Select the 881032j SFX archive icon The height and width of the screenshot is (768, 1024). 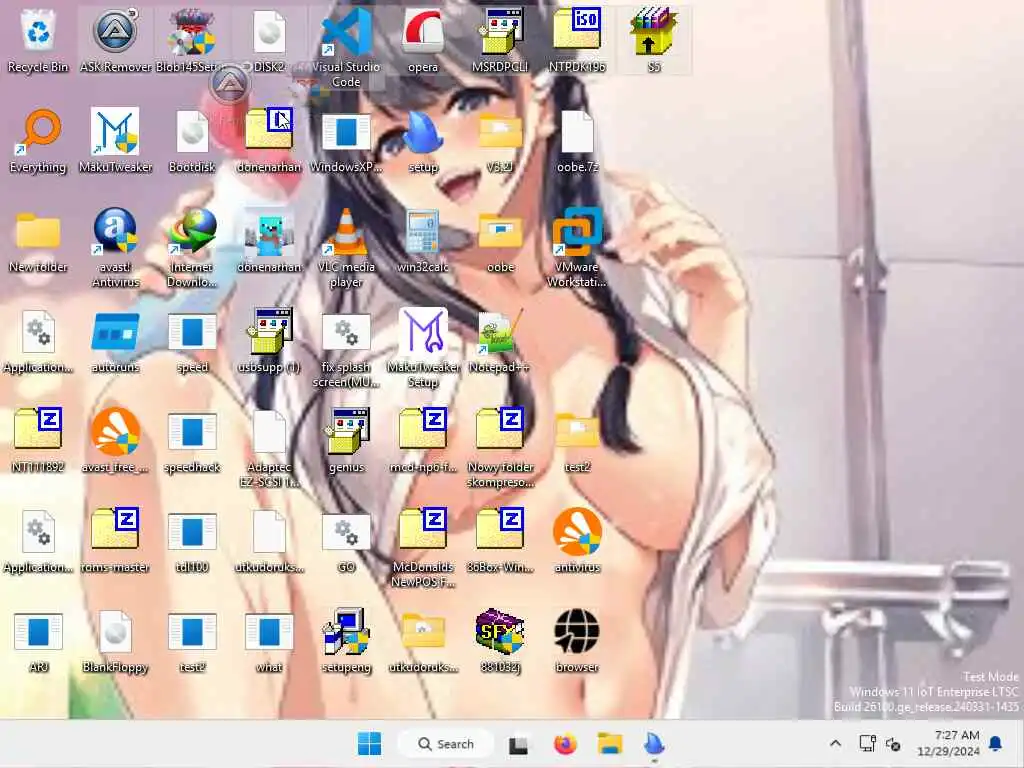[x=500, y=641]
